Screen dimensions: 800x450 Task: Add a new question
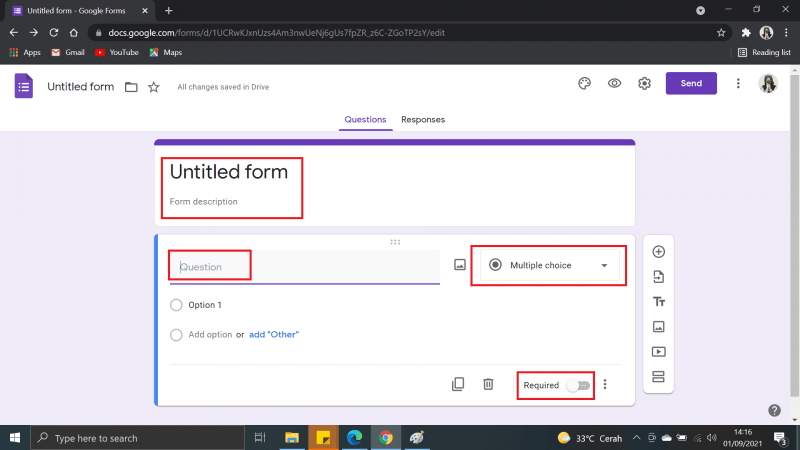(x=659, y=252)
